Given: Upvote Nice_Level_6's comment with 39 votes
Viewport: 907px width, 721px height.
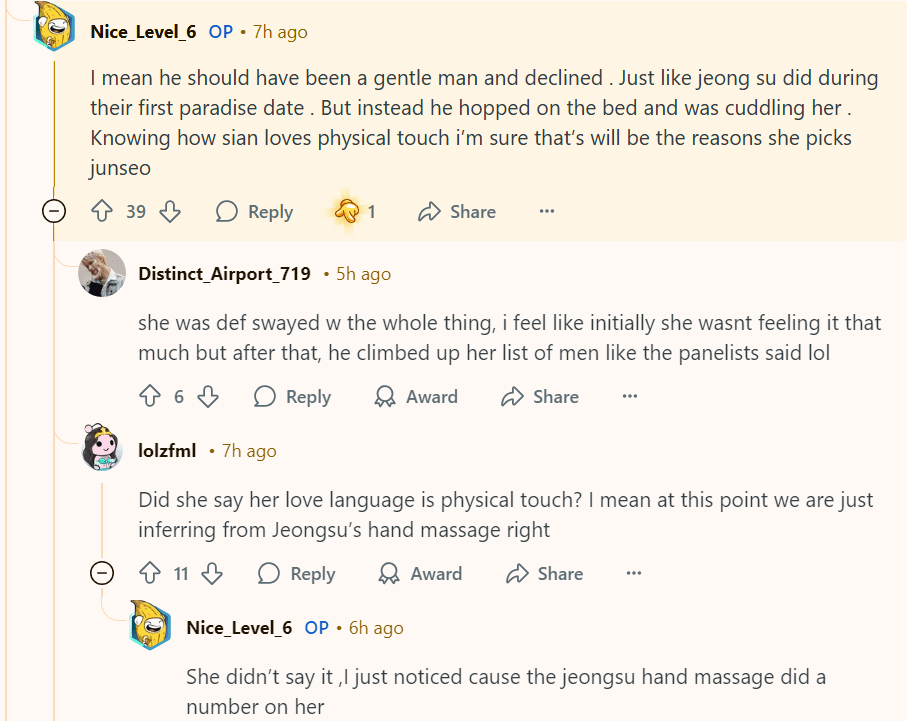Looking at the screenshot, I should tap(102, 211).
